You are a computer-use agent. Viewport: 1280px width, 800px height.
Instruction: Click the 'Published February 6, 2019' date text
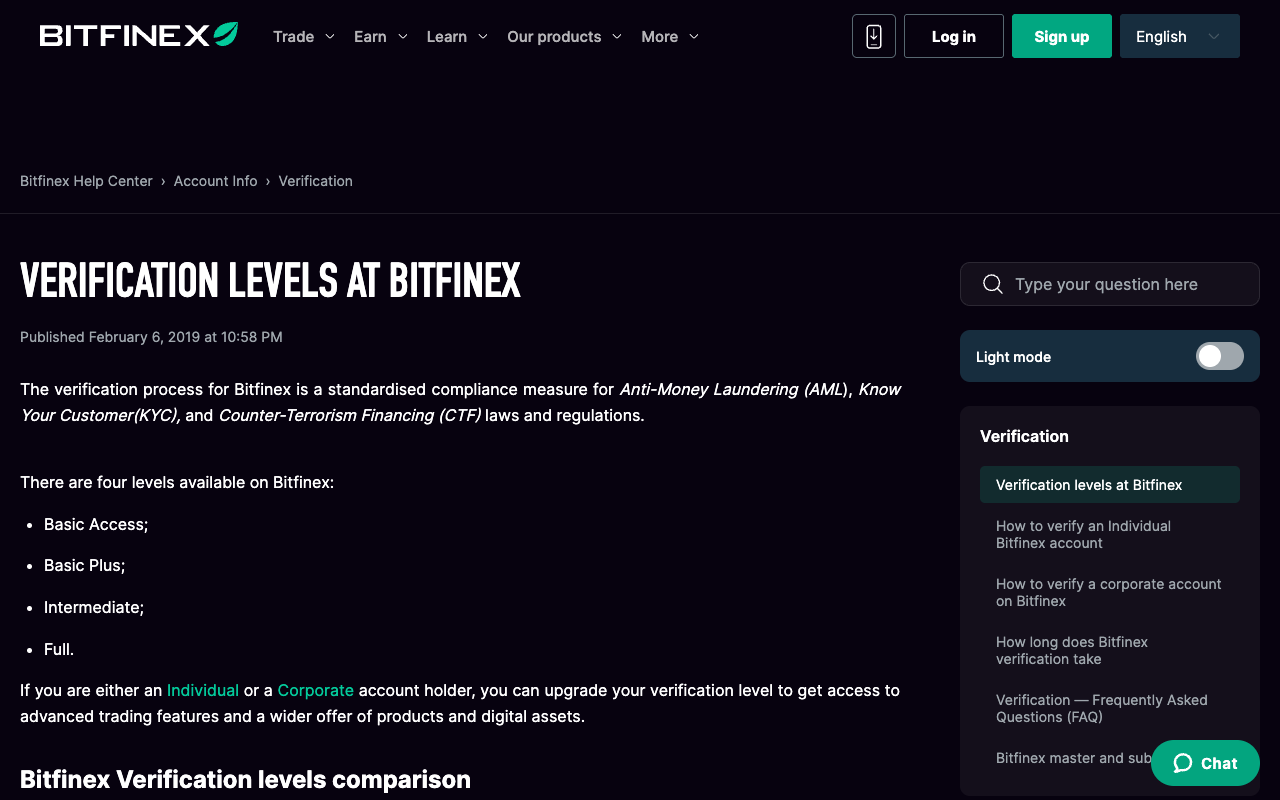(x=151, y=337)
